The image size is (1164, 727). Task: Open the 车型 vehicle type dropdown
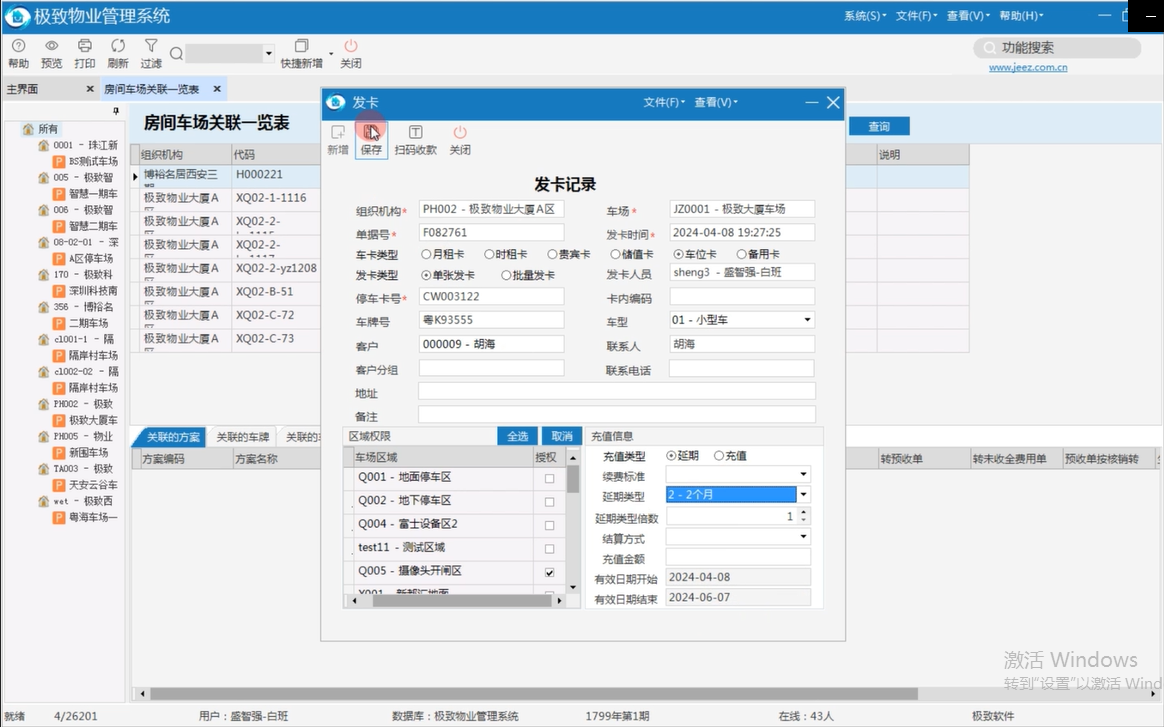coord(807,320)
